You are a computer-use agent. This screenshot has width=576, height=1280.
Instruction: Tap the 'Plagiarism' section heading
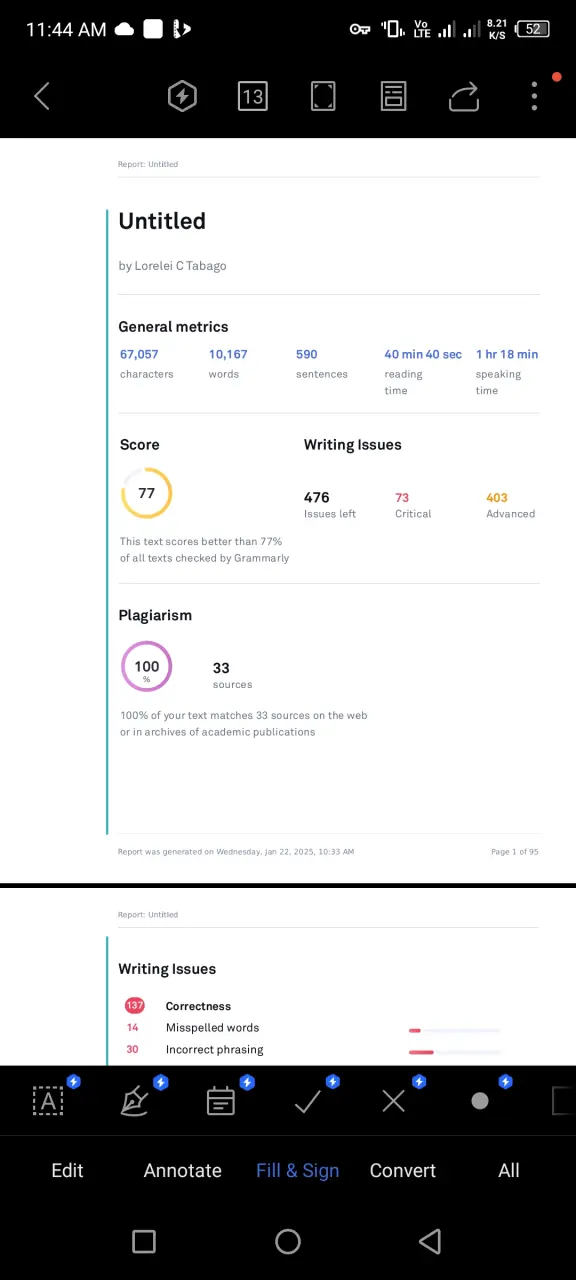click(155, 615)
